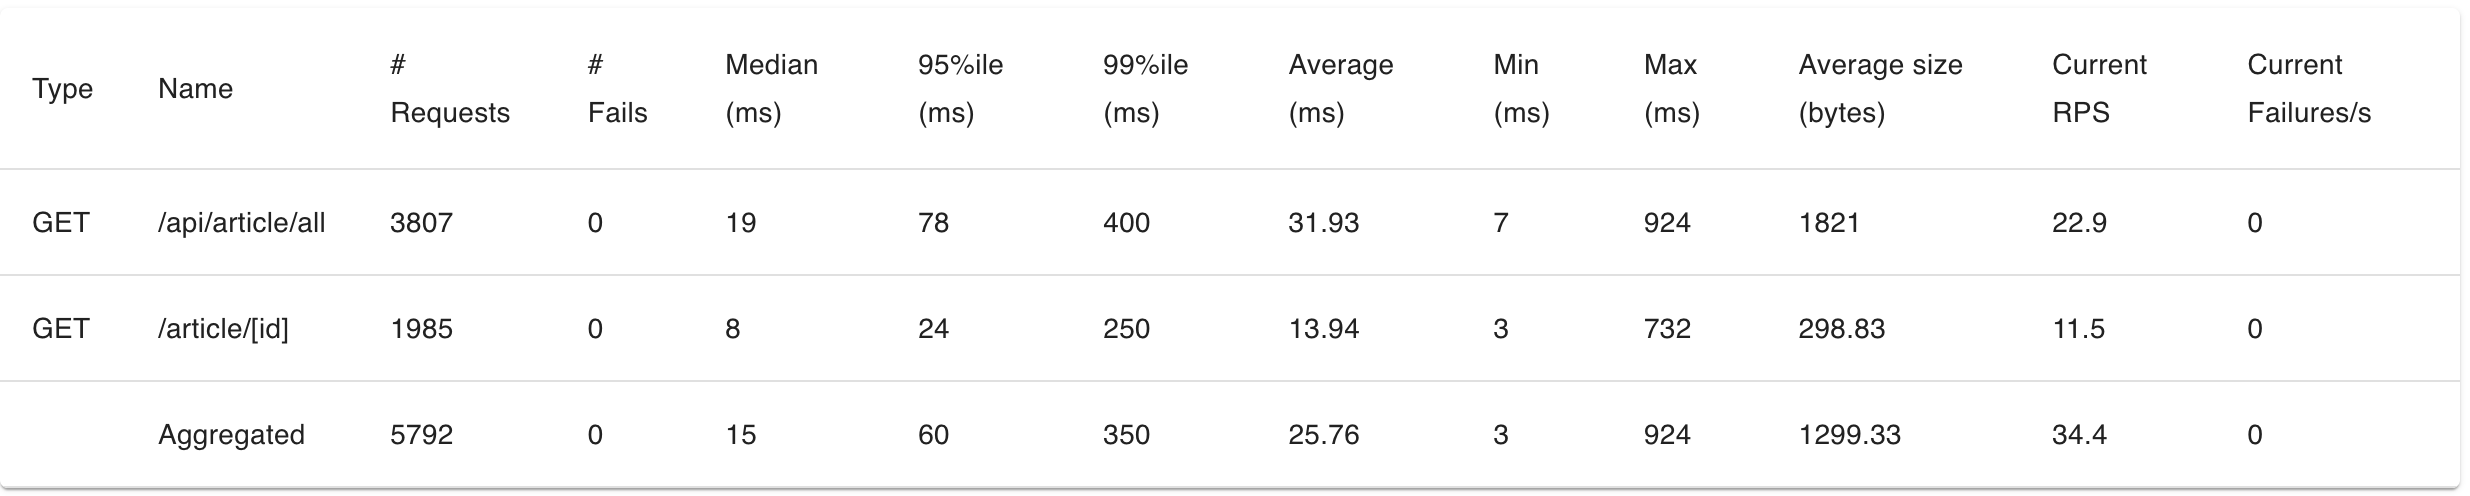Click the Min (ms) header
Viewport: 2470px width, 496px height.
click(x=1521, y=89)
